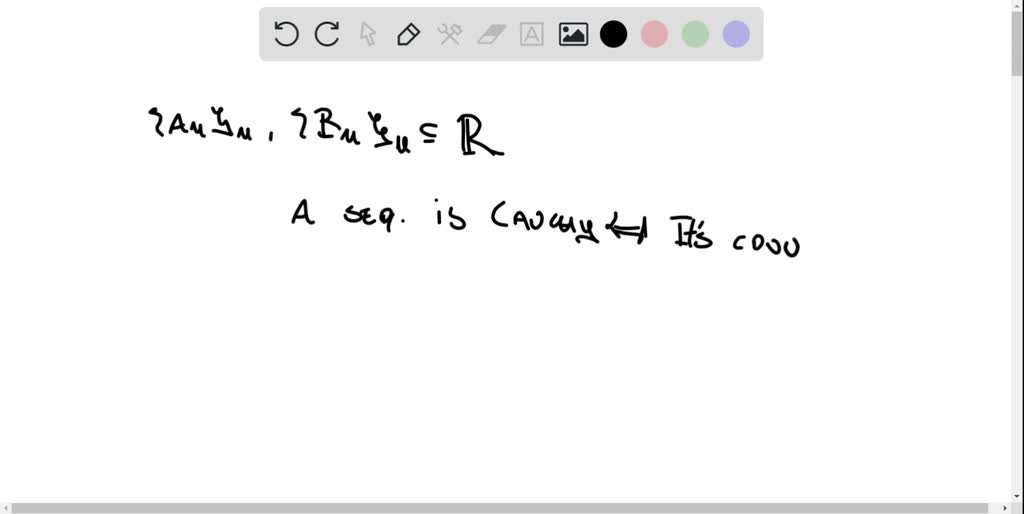Click the horizontal scrollbar at bottom
Image resolution: width=1024 pixels, height=514 pixels.
500,508
